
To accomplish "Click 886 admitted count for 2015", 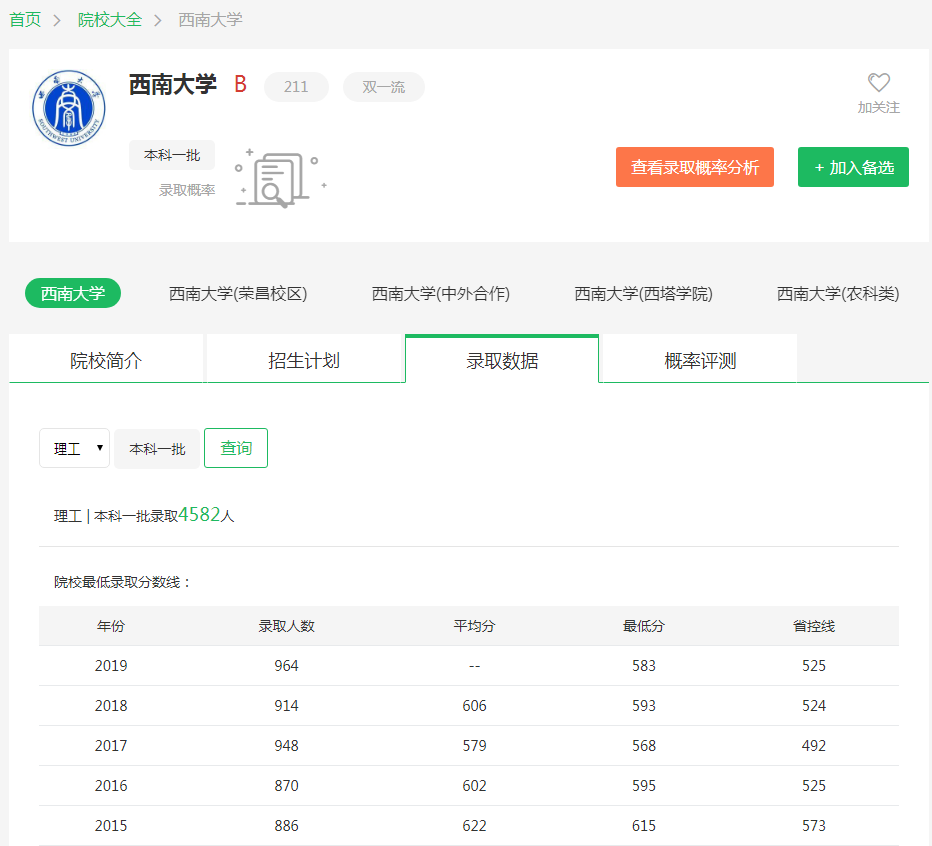I will click(286, 826).
